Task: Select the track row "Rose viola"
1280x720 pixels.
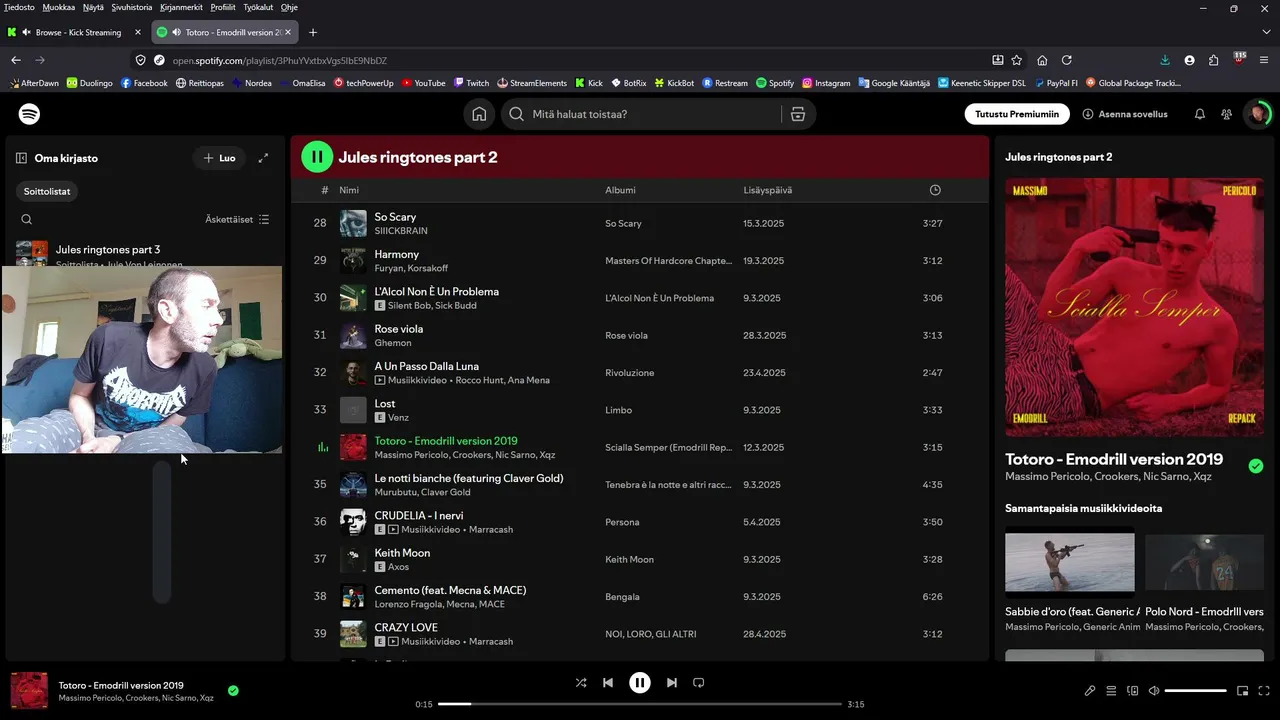Action: [640, 335]
